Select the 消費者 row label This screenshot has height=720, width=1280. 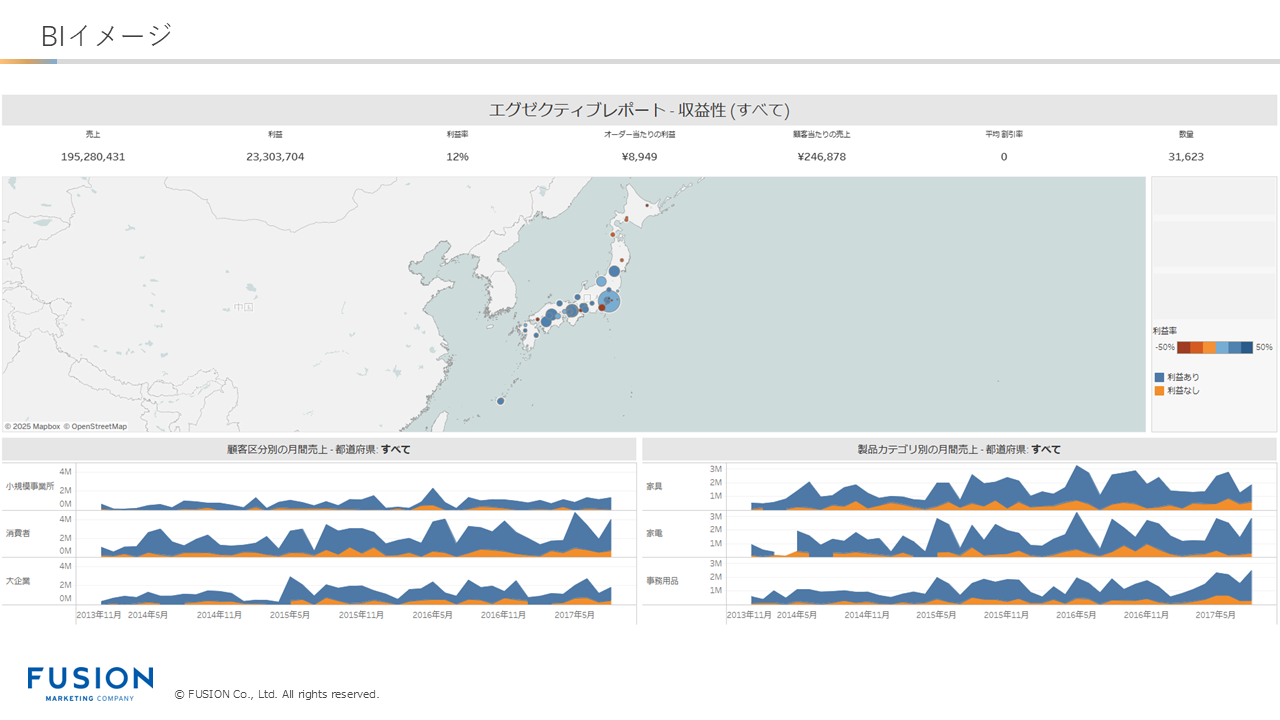click(x=18, y=534)
